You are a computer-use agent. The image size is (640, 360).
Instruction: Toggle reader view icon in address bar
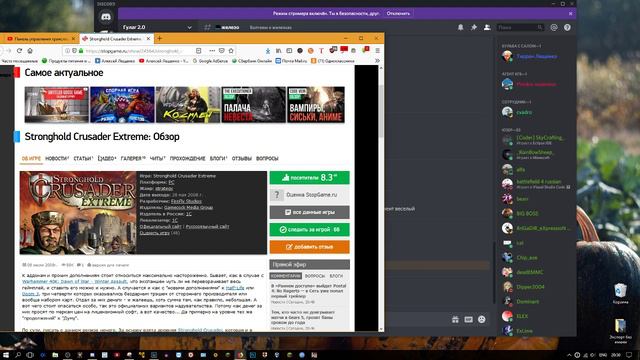[198, 51]
